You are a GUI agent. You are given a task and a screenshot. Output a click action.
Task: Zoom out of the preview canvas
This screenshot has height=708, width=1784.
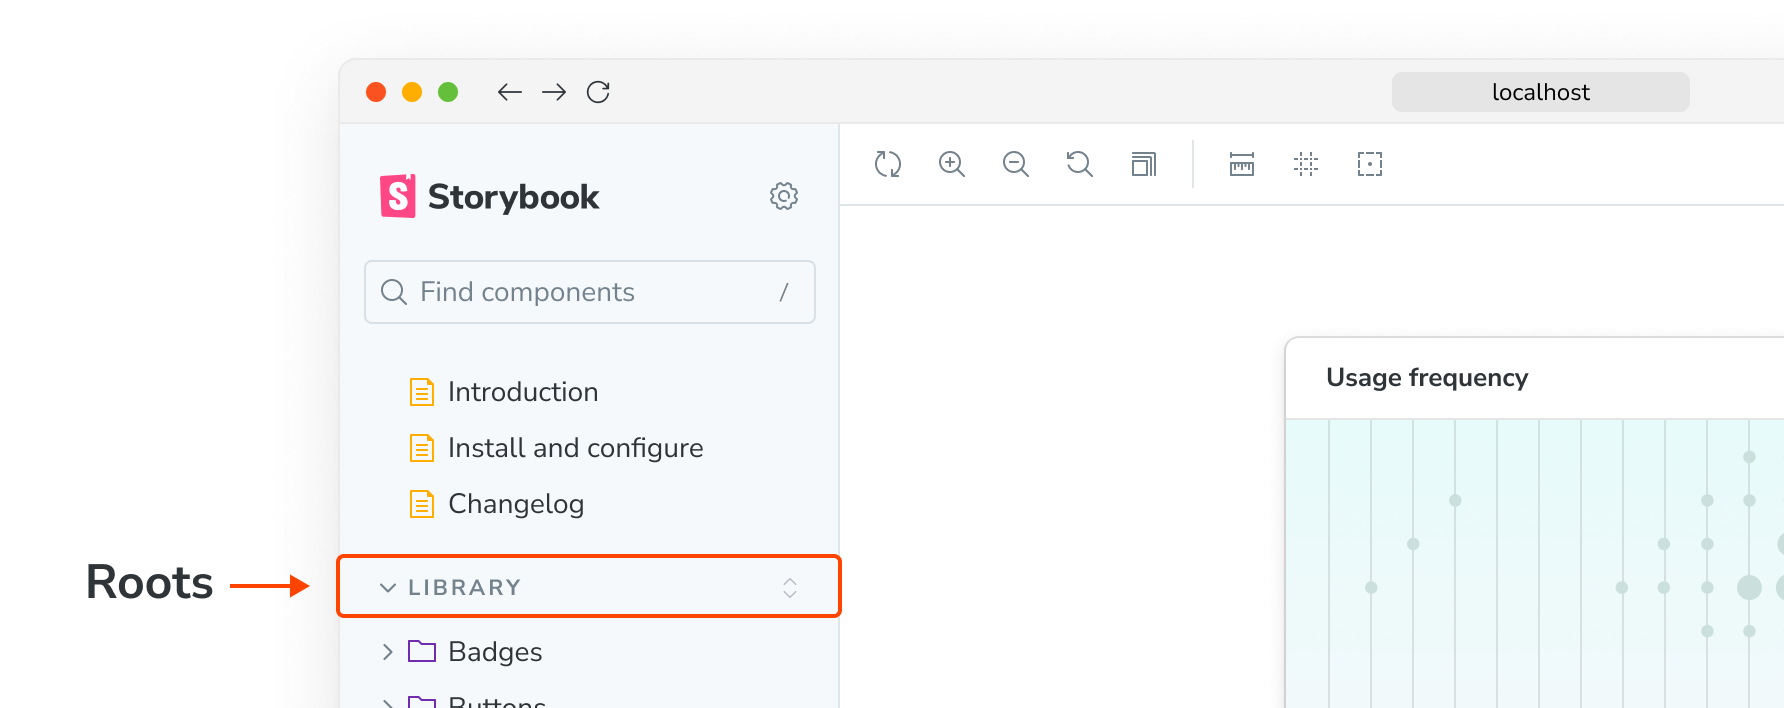1015,164
